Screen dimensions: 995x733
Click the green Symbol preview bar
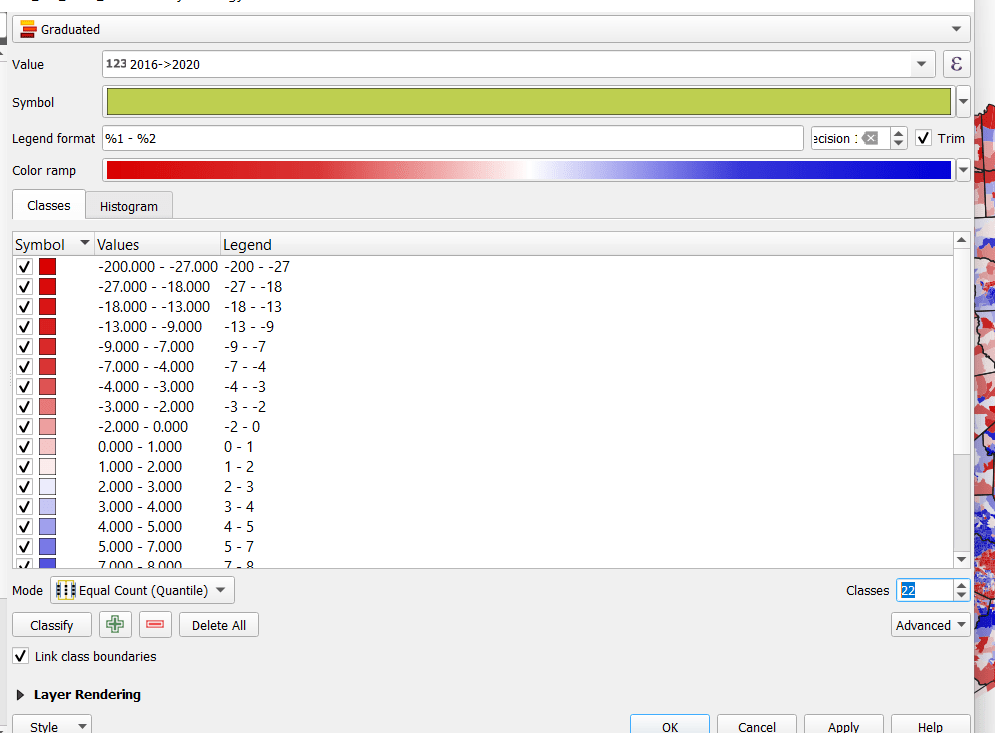pos(527,101)
